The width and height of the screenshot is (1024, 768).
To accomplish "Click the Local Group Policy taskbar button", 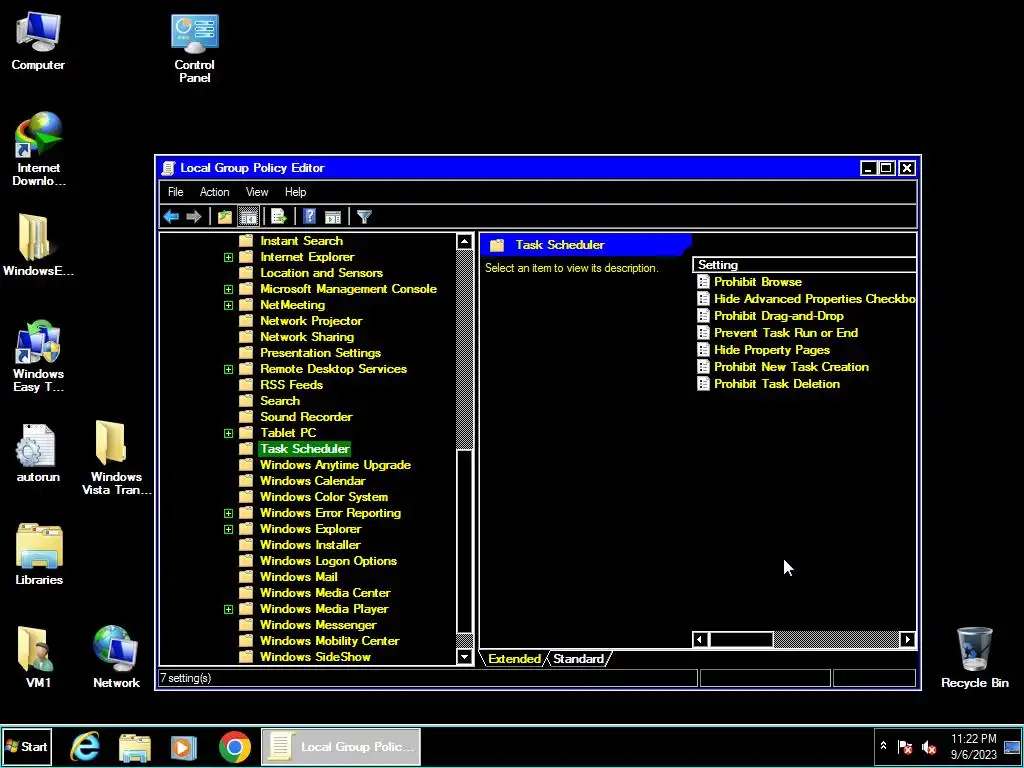I will point(341,746).
